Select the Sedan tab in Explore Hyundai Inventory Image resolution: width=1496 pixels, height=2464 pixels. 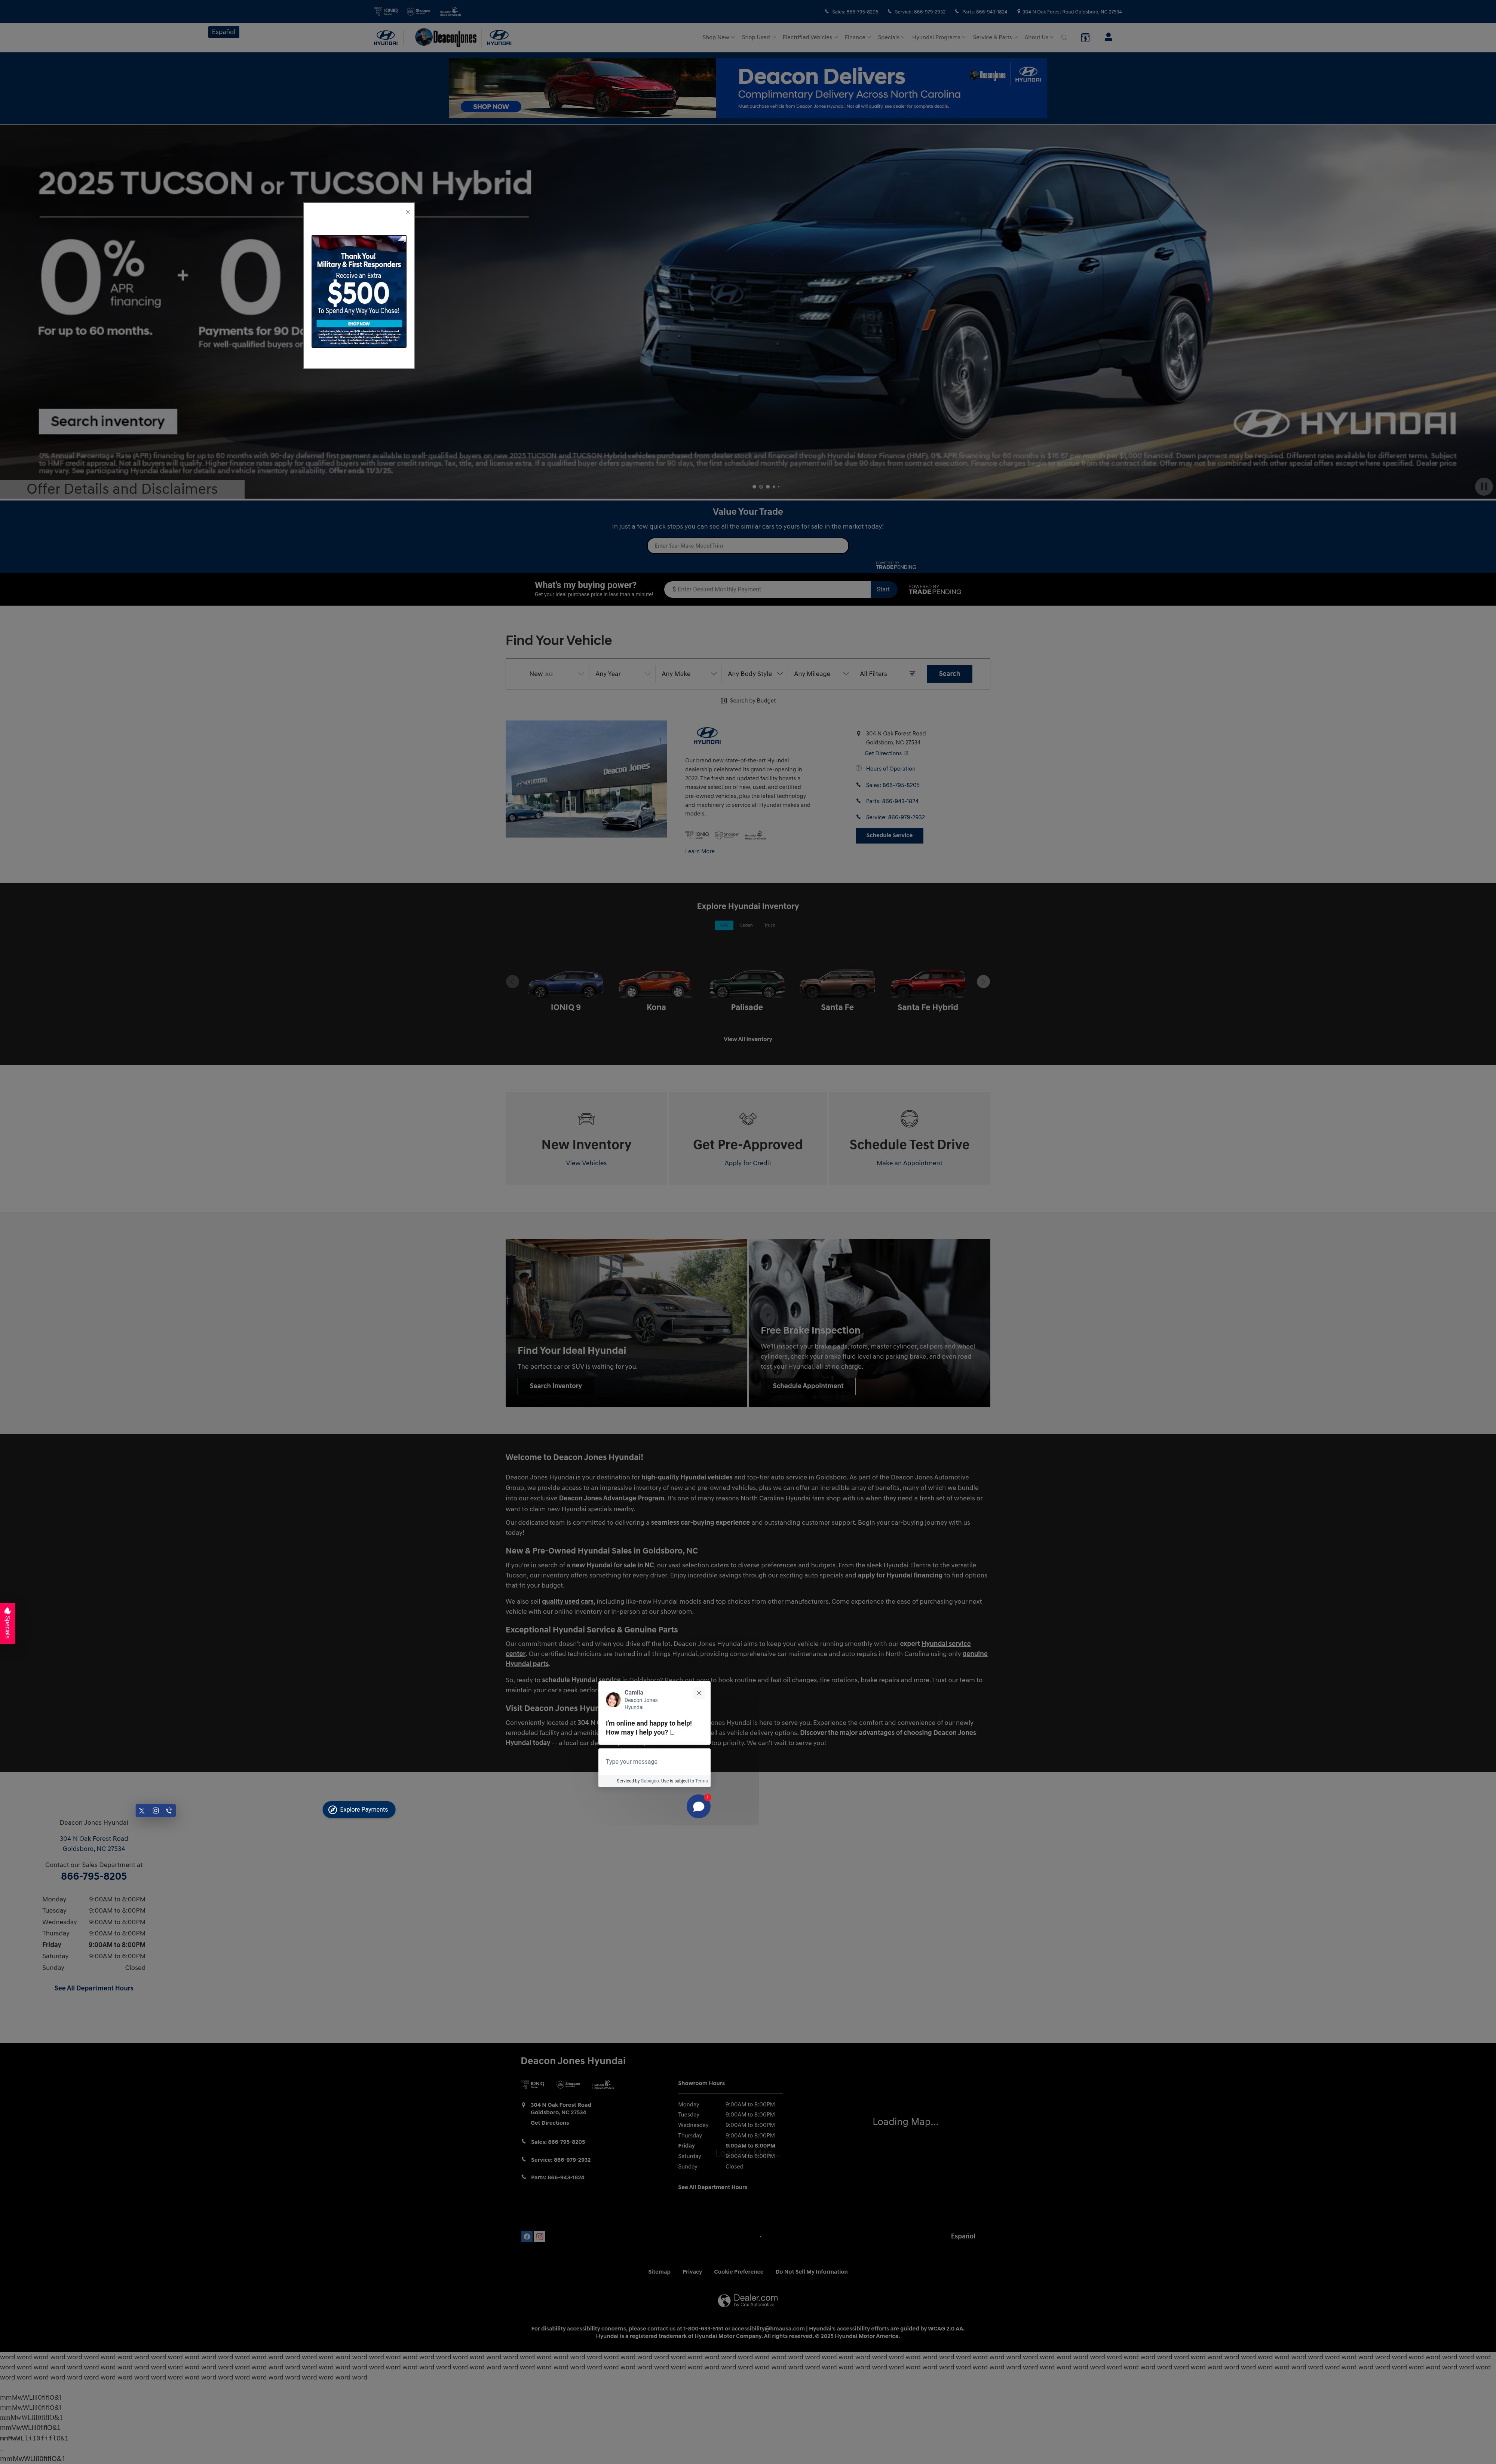(746, 925)
